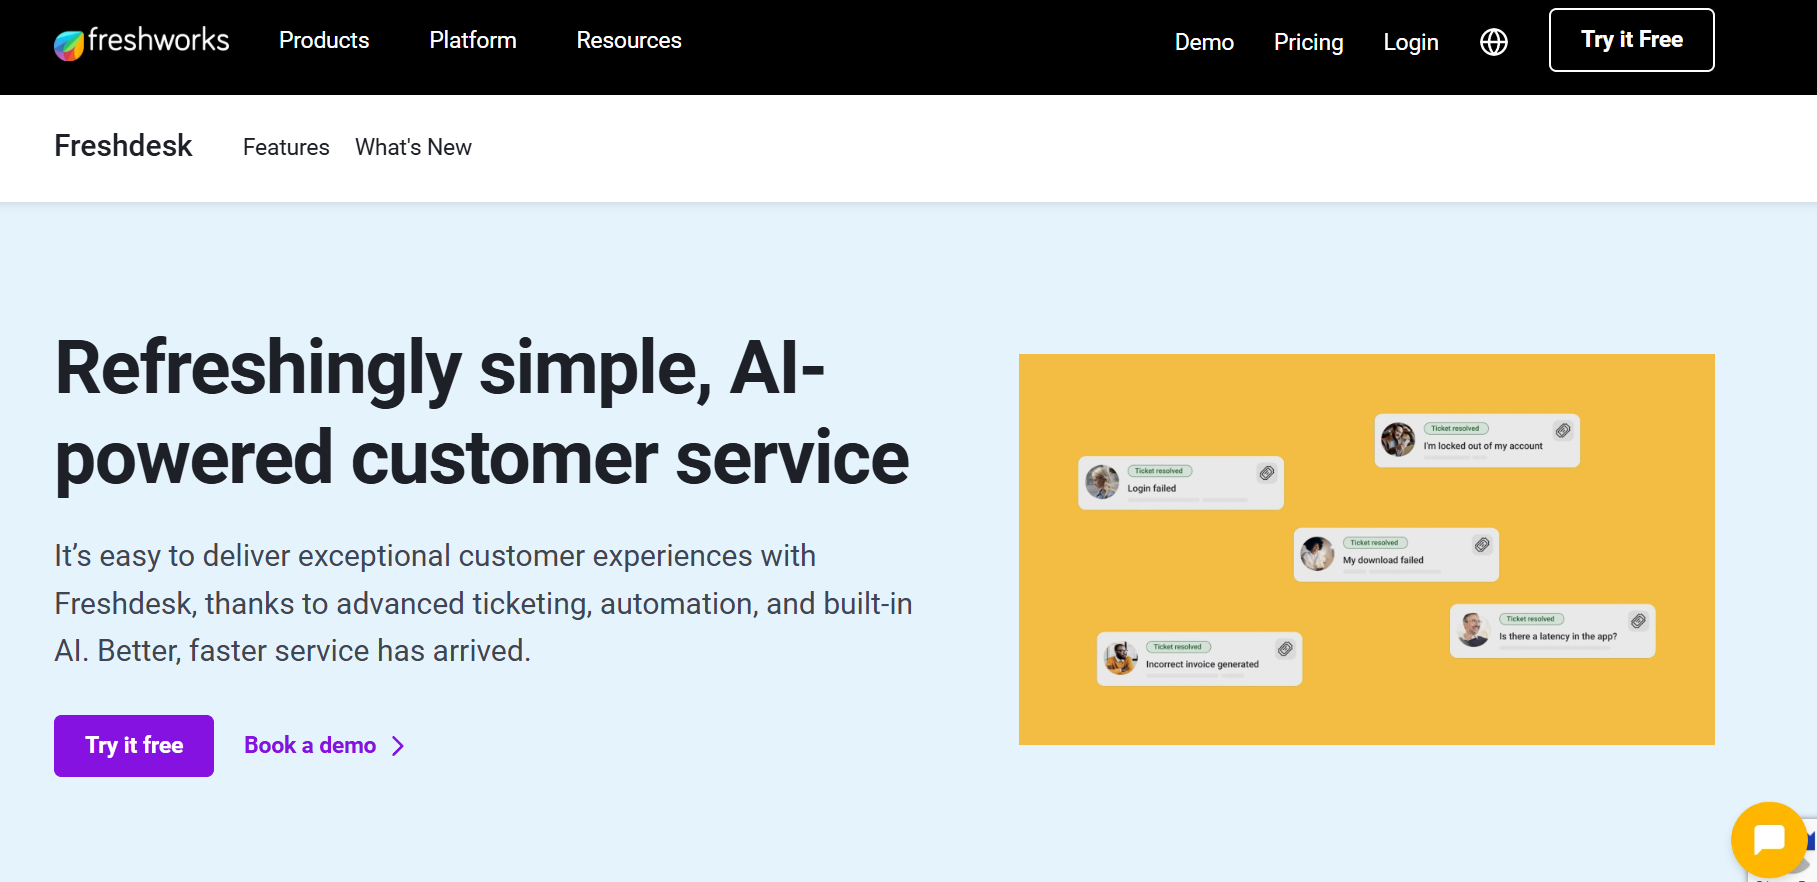Click the purple Try it free button
Screen dimensions: 1817x882
134,746
